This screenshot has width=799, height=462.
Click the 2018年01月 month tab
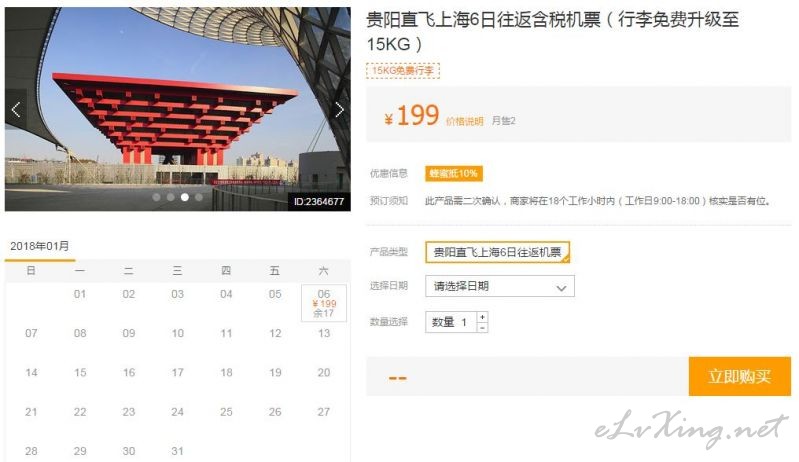(x=40, y=247)
